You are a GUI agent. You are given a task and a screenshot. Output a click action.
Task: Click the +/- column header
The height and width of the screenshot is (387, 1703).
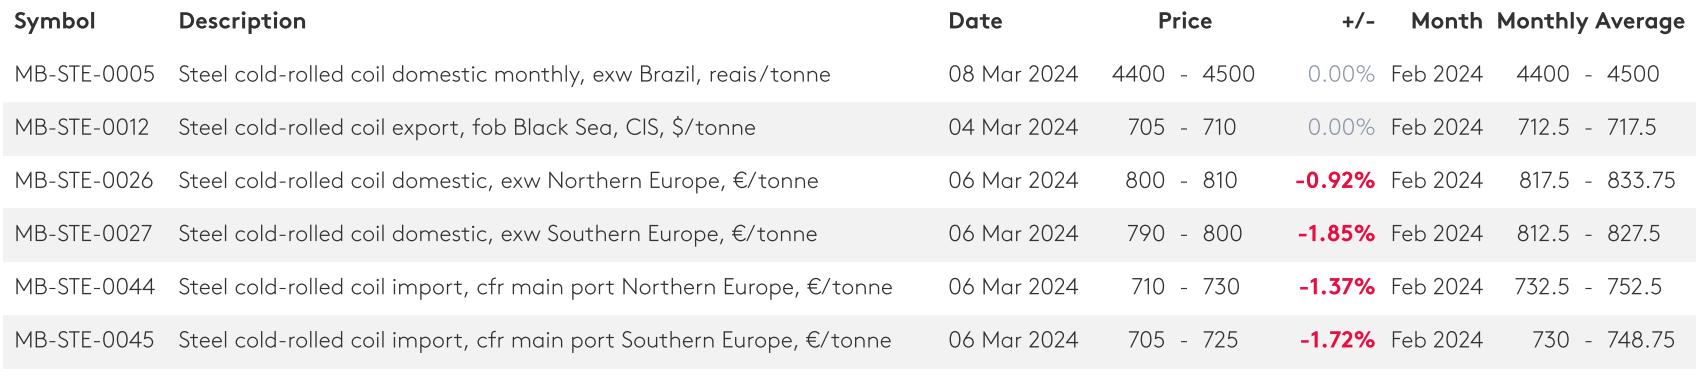tap(1358, 21)
